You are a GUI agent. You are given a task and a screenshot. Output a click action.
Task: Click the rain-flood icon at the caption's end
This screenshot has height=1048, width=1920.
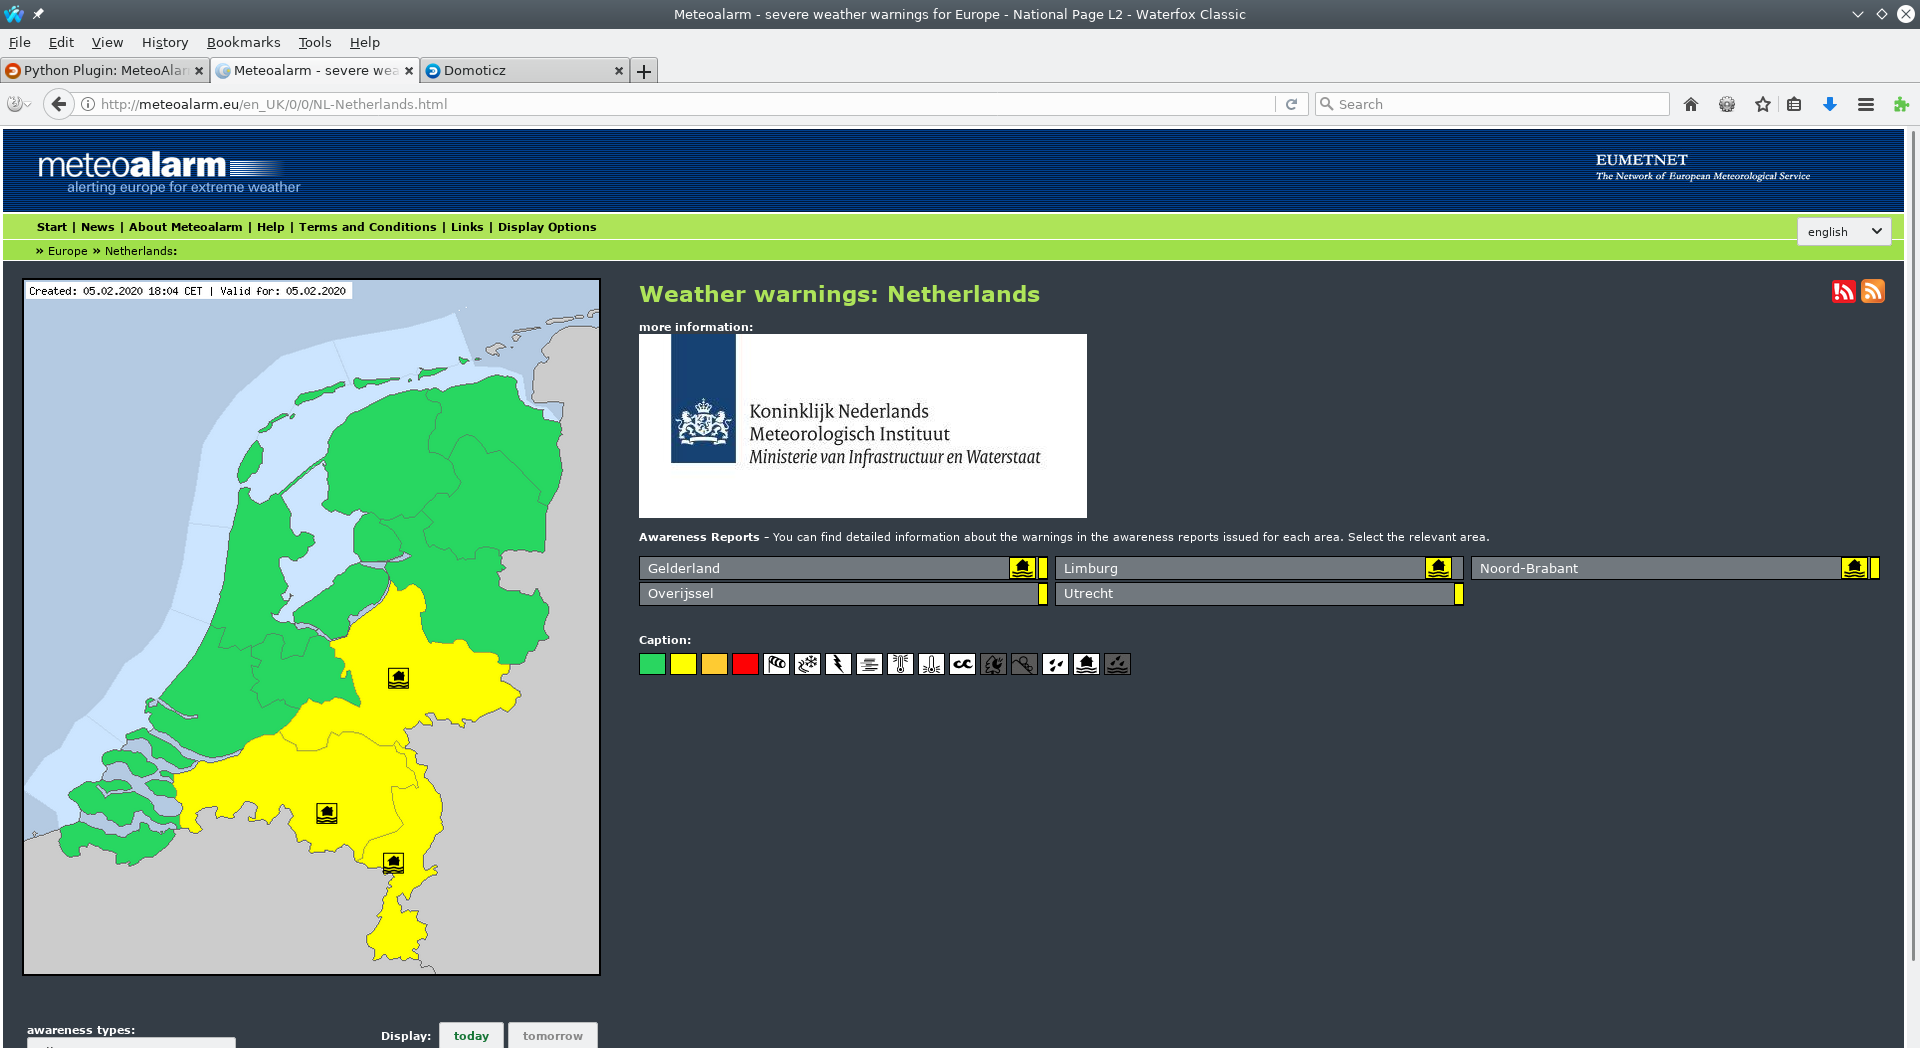click(x=1118, y=664)
